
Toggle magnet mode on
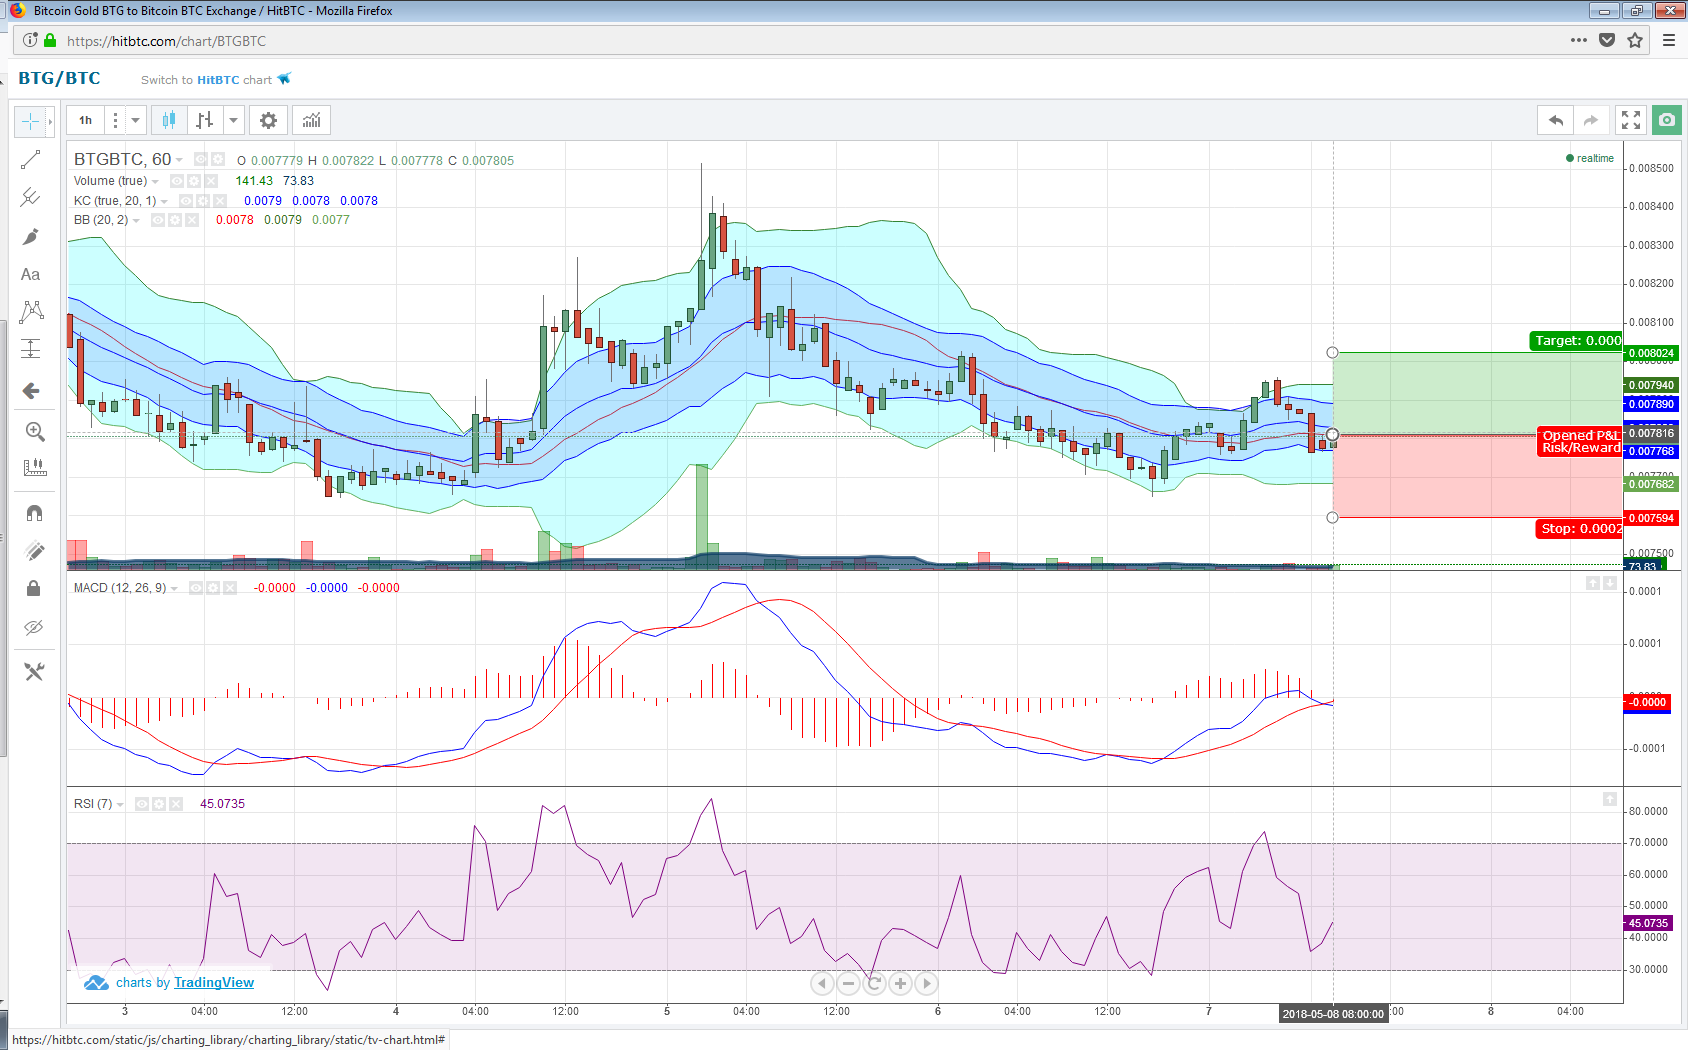(x=35, y=513)
